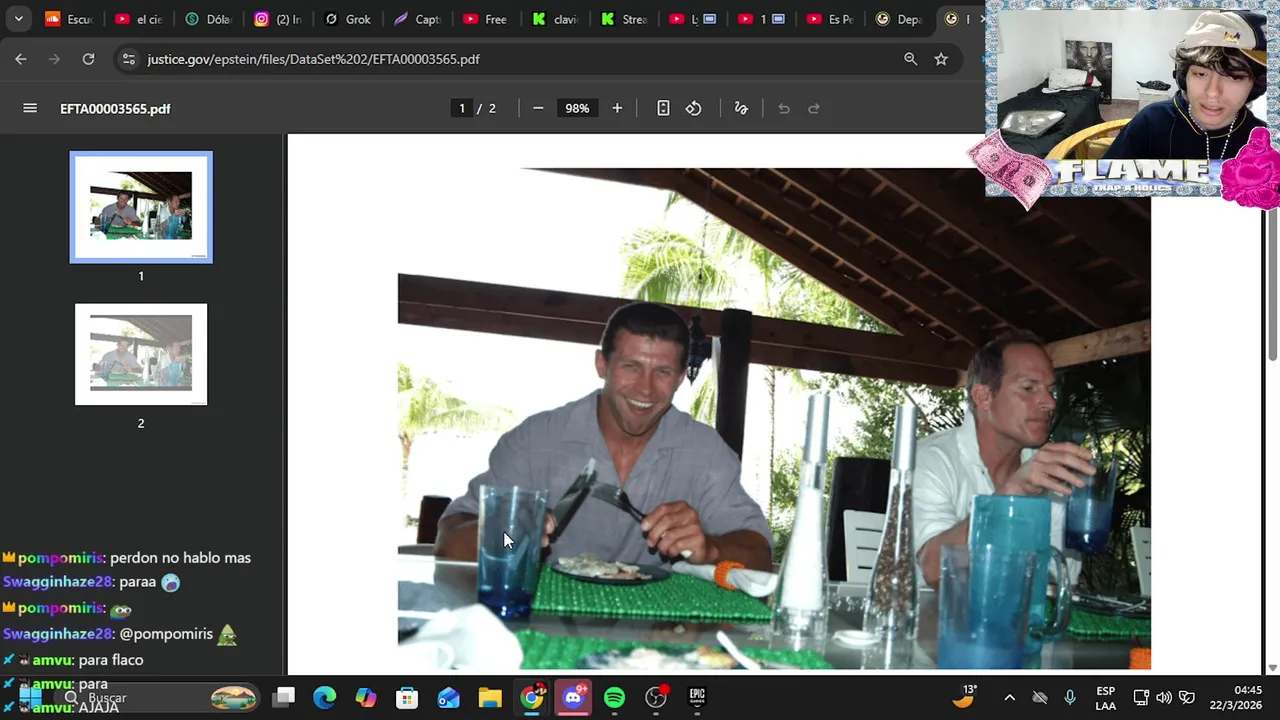Click the PDF redo arrow
Image resolution: width=1280 pixels, height=720 pixels.
(x=814, y=108)
